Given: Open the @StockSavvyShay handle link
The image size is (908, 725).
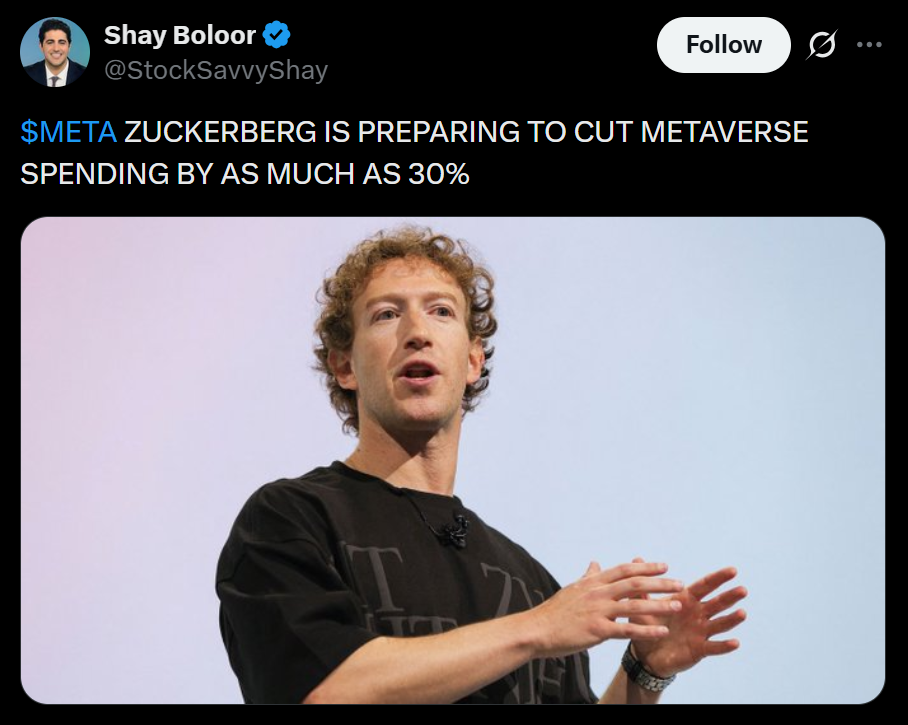Looking at the screenshot, I should click(216, 70).
